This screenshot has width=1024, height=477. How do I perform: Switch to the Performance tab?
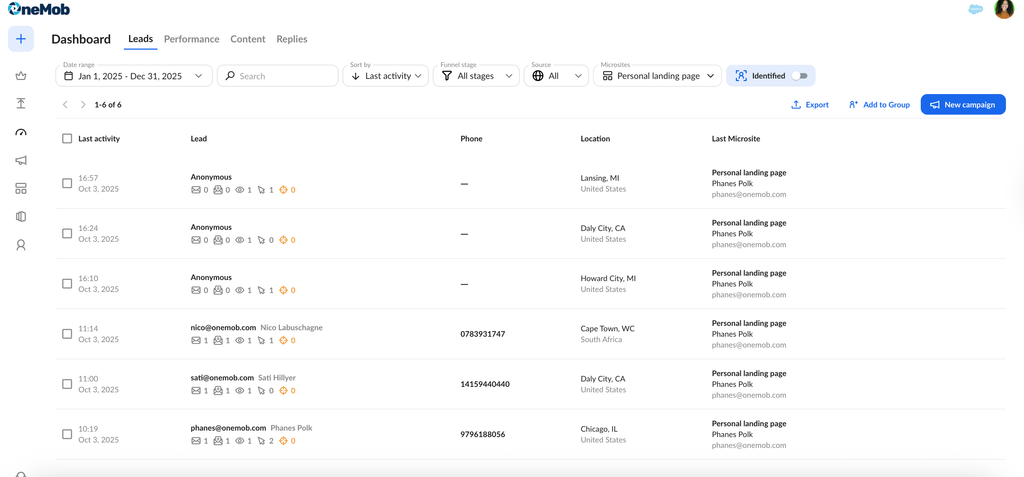point(191,39)
